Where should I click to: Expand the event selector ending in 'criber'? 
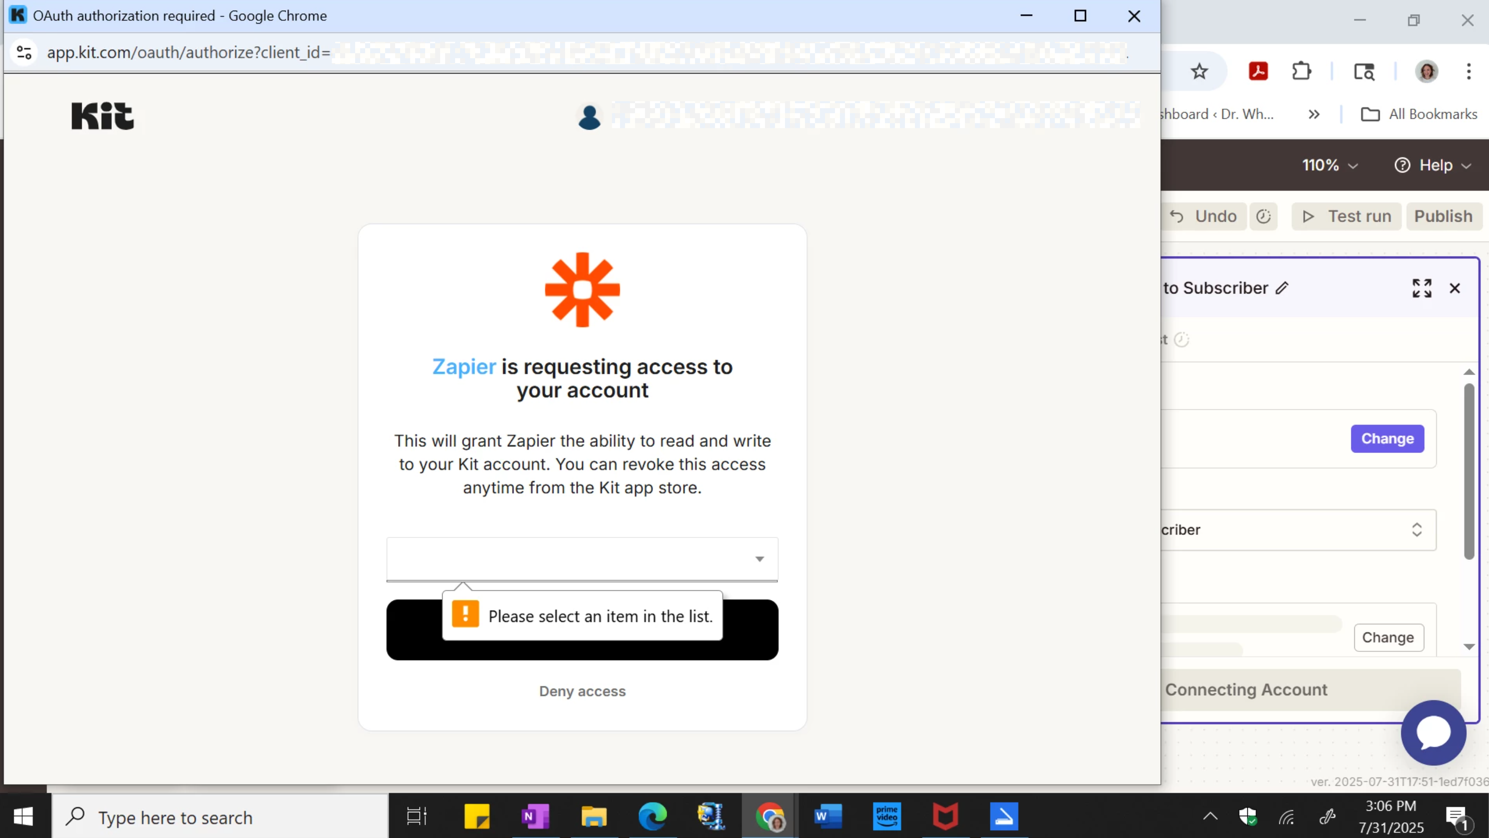1298,530
